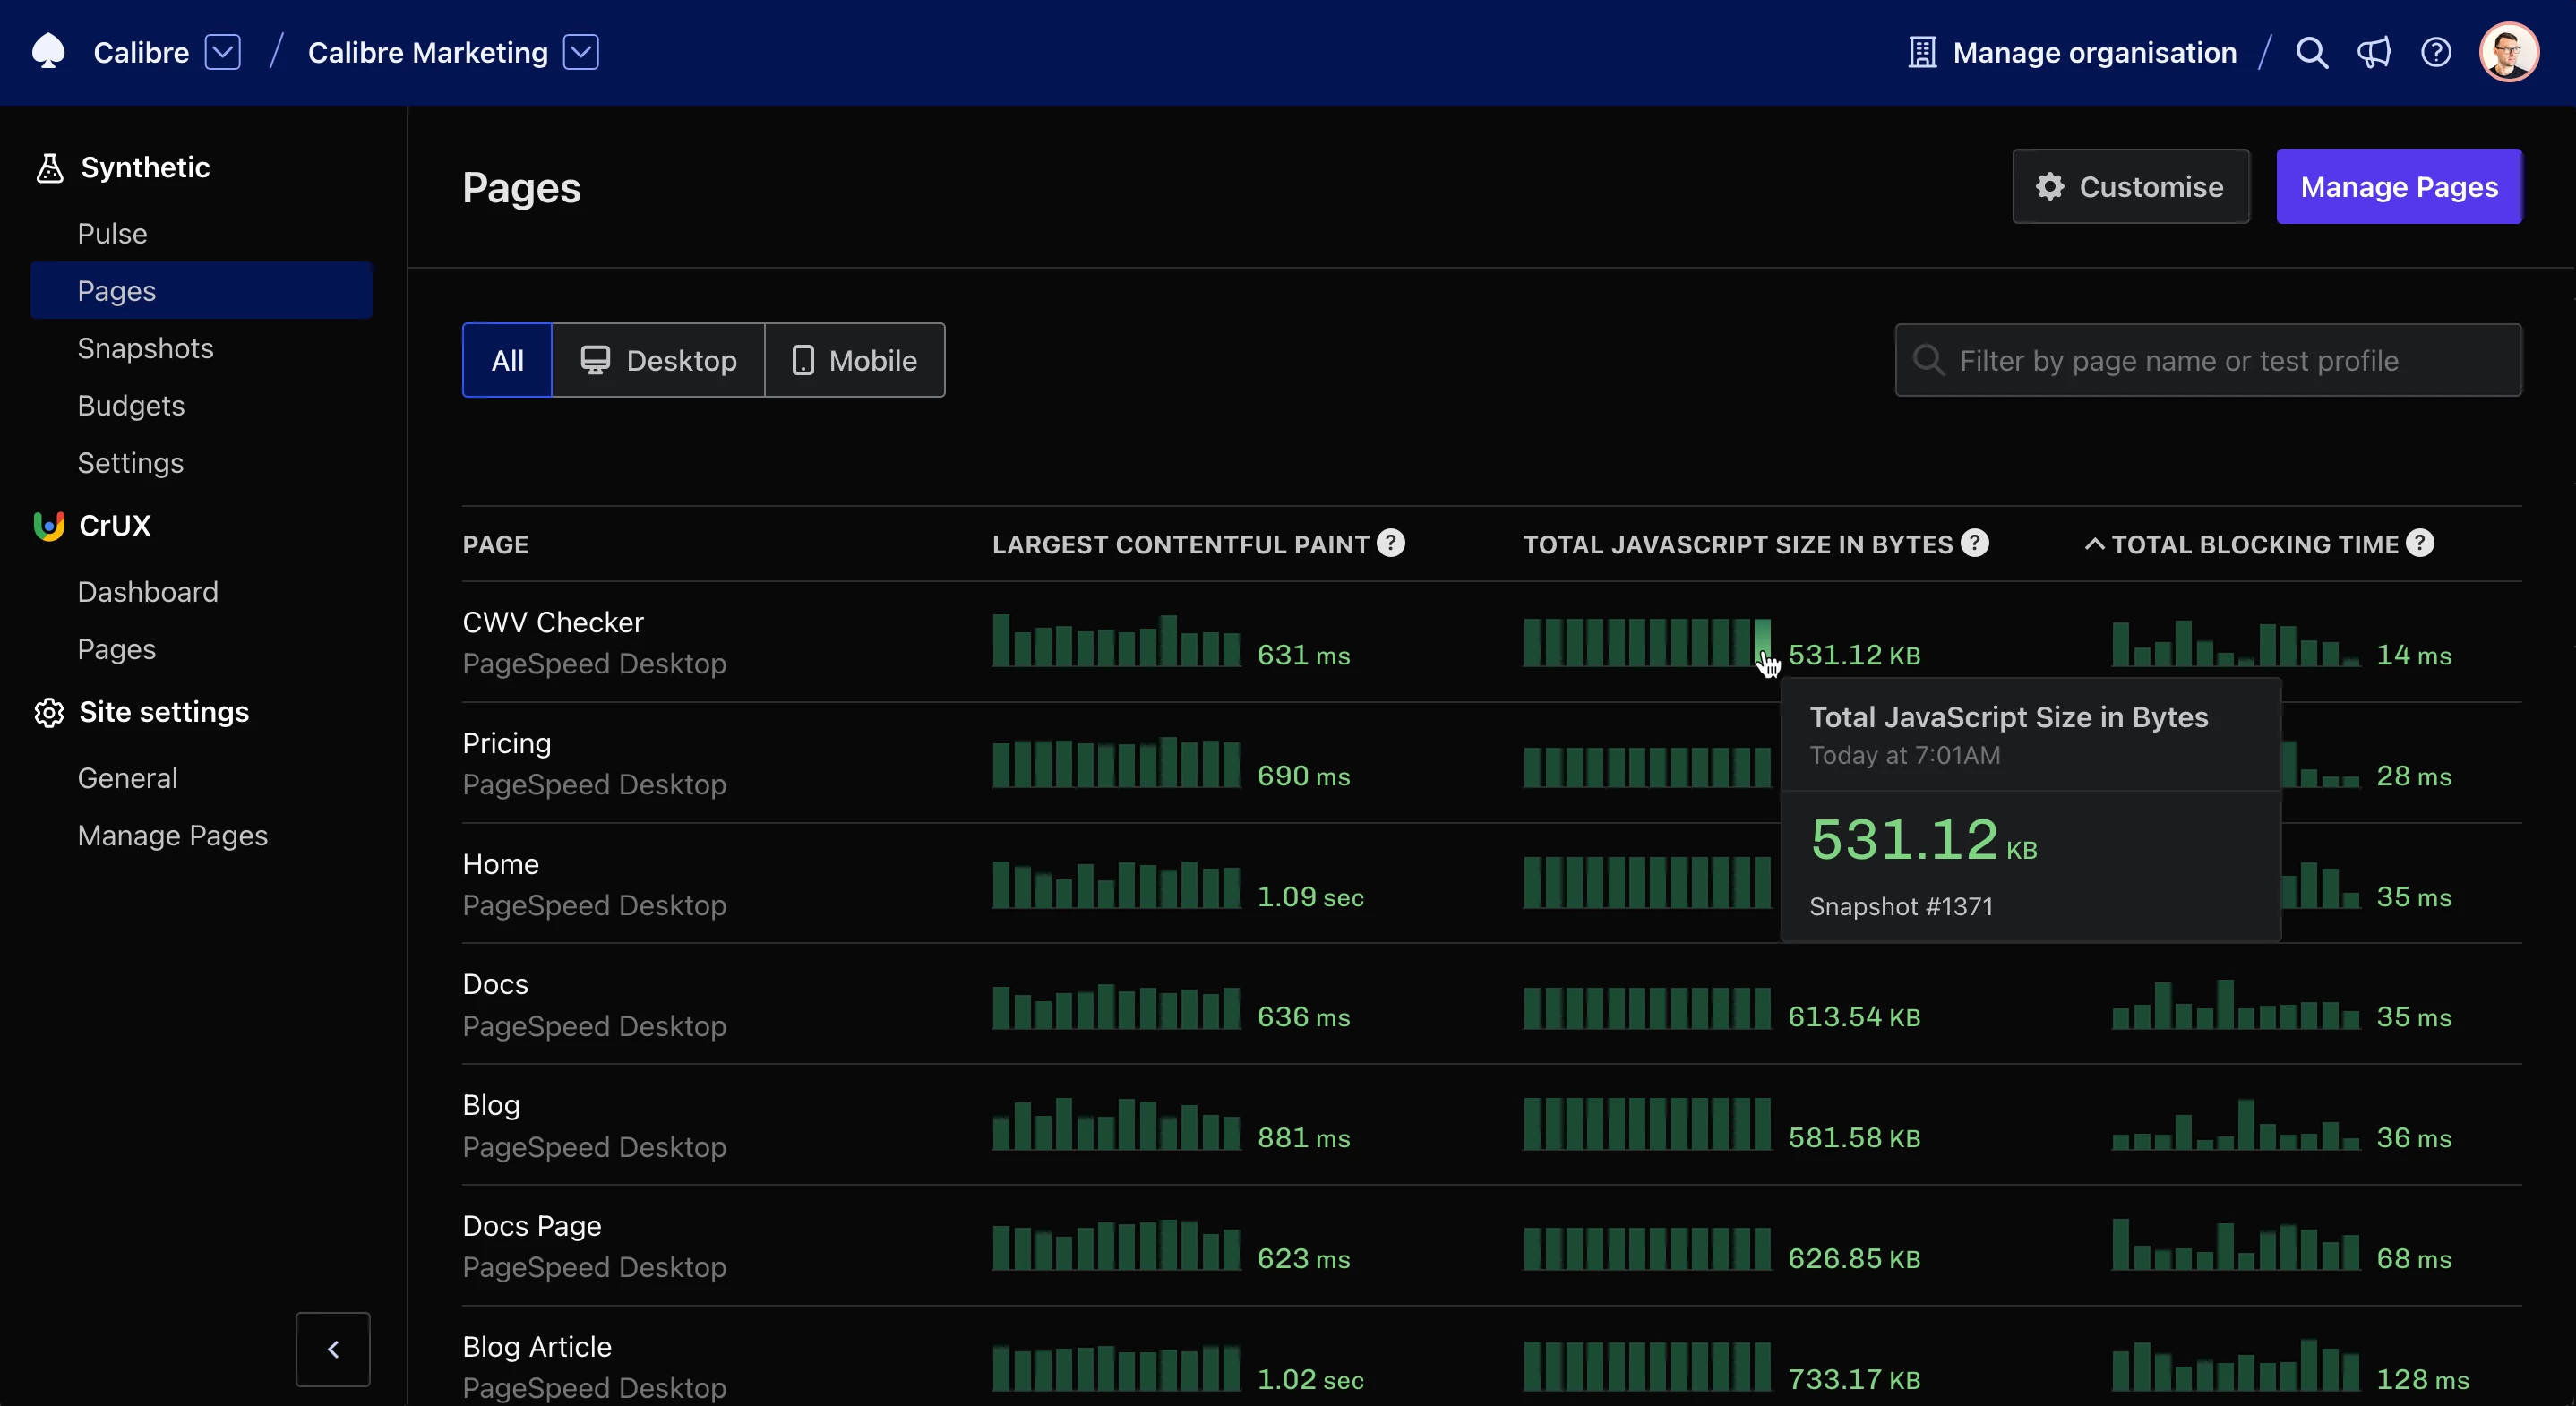2576x1406 pixels.
Task: Select the Synthetic flask icon in sidebar
Action: [x=48, y=167]
